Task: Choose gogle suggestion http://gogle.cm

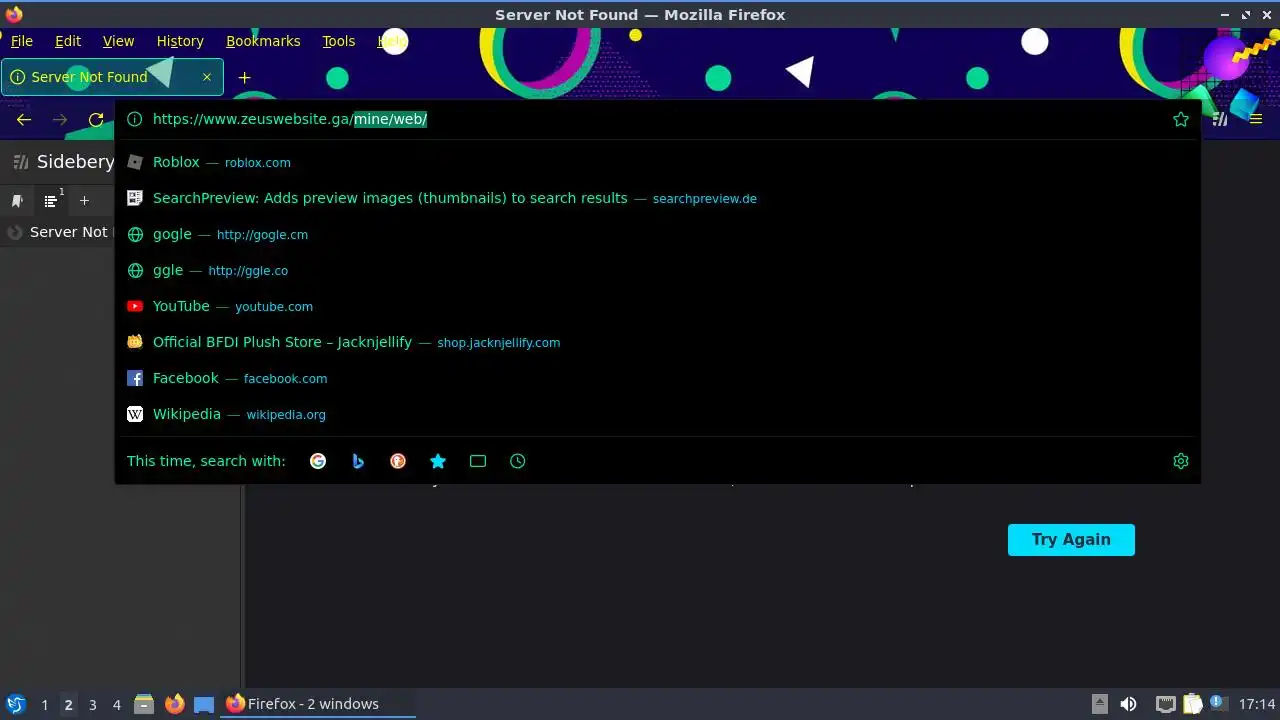Action: (658, 234)
